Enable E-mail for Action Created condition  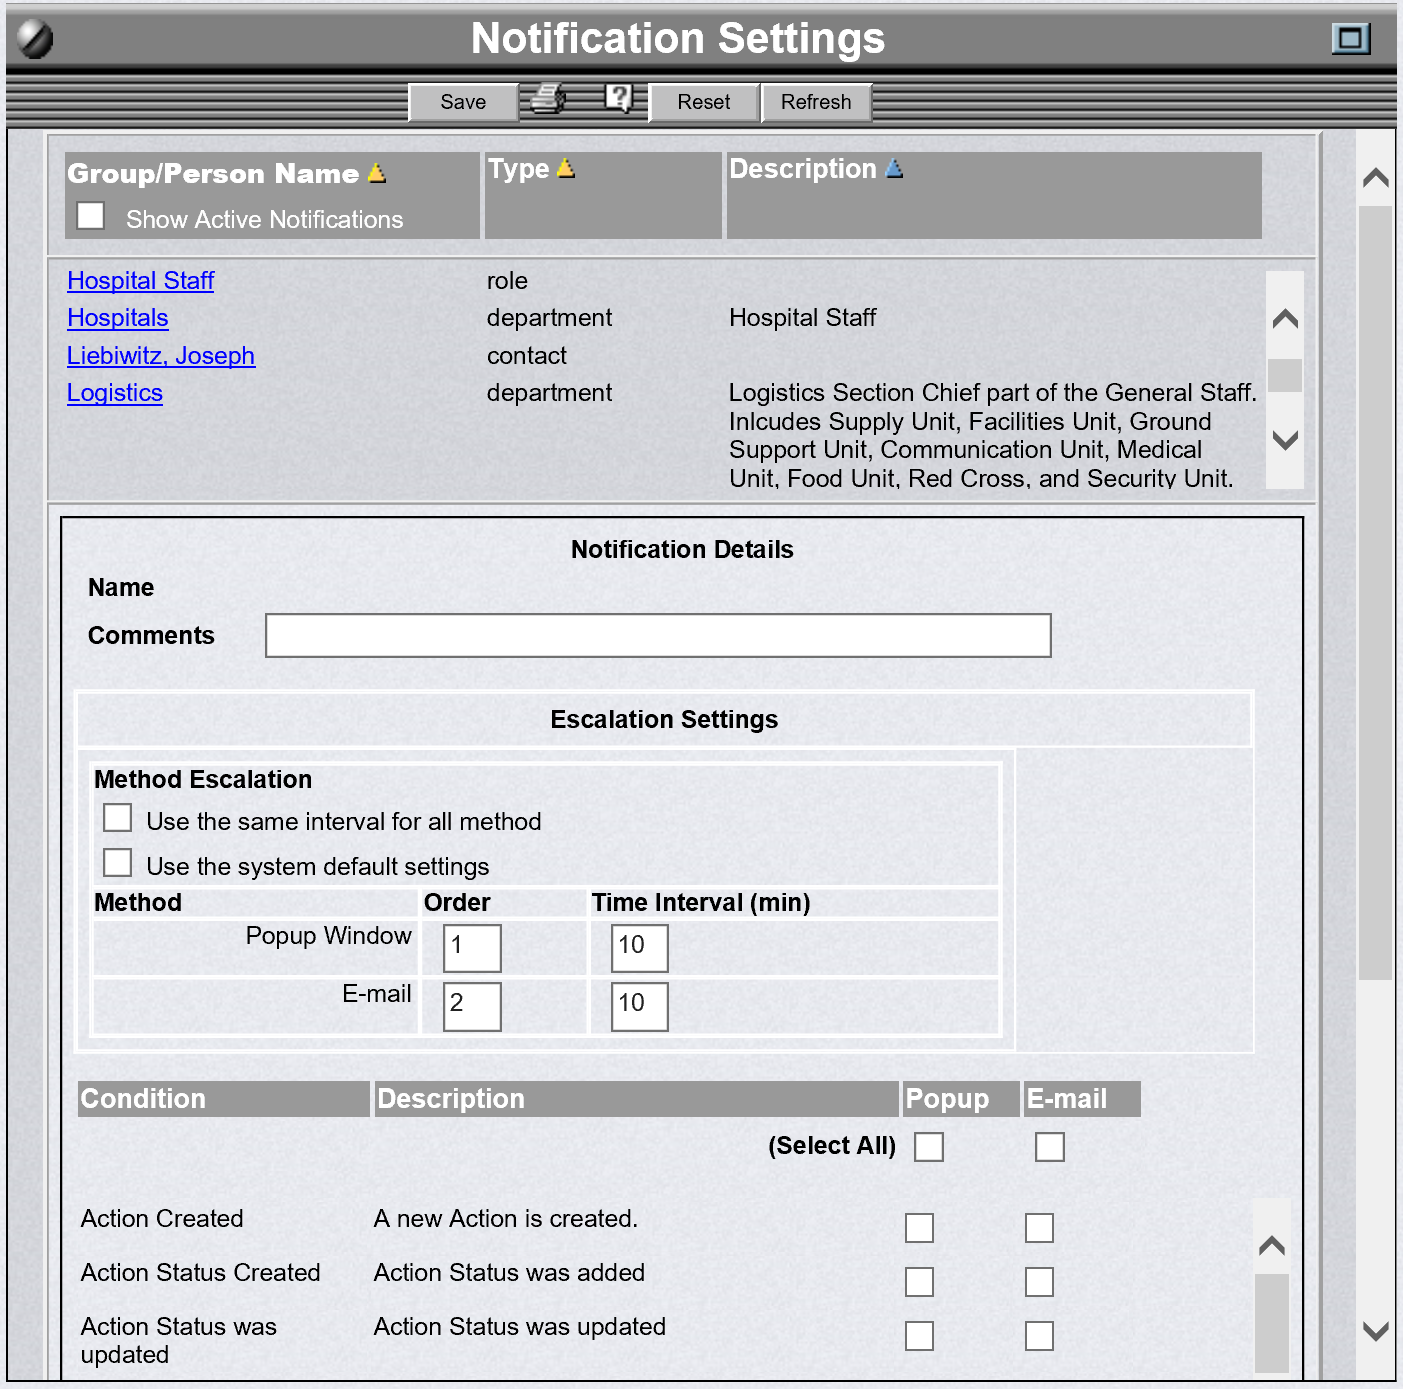pyautogui.click(x=1039, y=1228)
